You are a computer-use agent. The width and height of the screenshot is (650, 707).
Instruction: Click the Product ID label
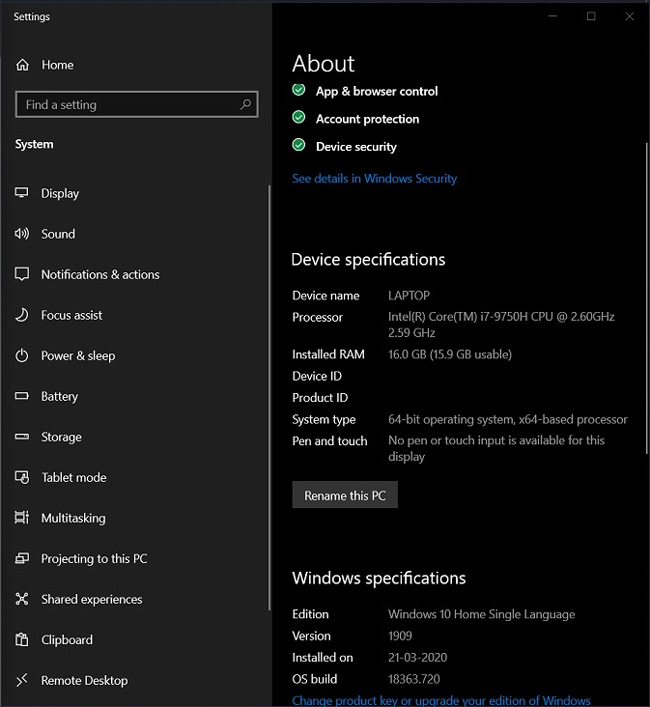(320, 398)
